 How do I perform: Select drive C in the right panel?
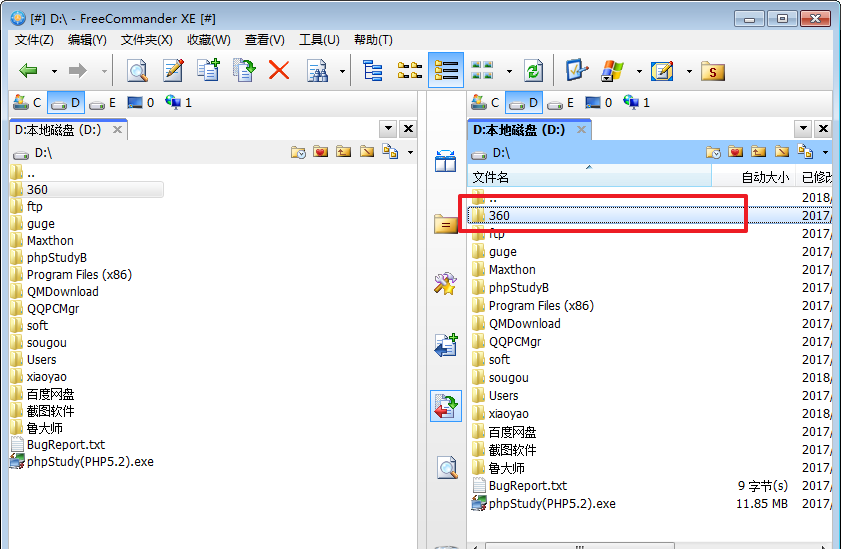[x=486, y=102]
